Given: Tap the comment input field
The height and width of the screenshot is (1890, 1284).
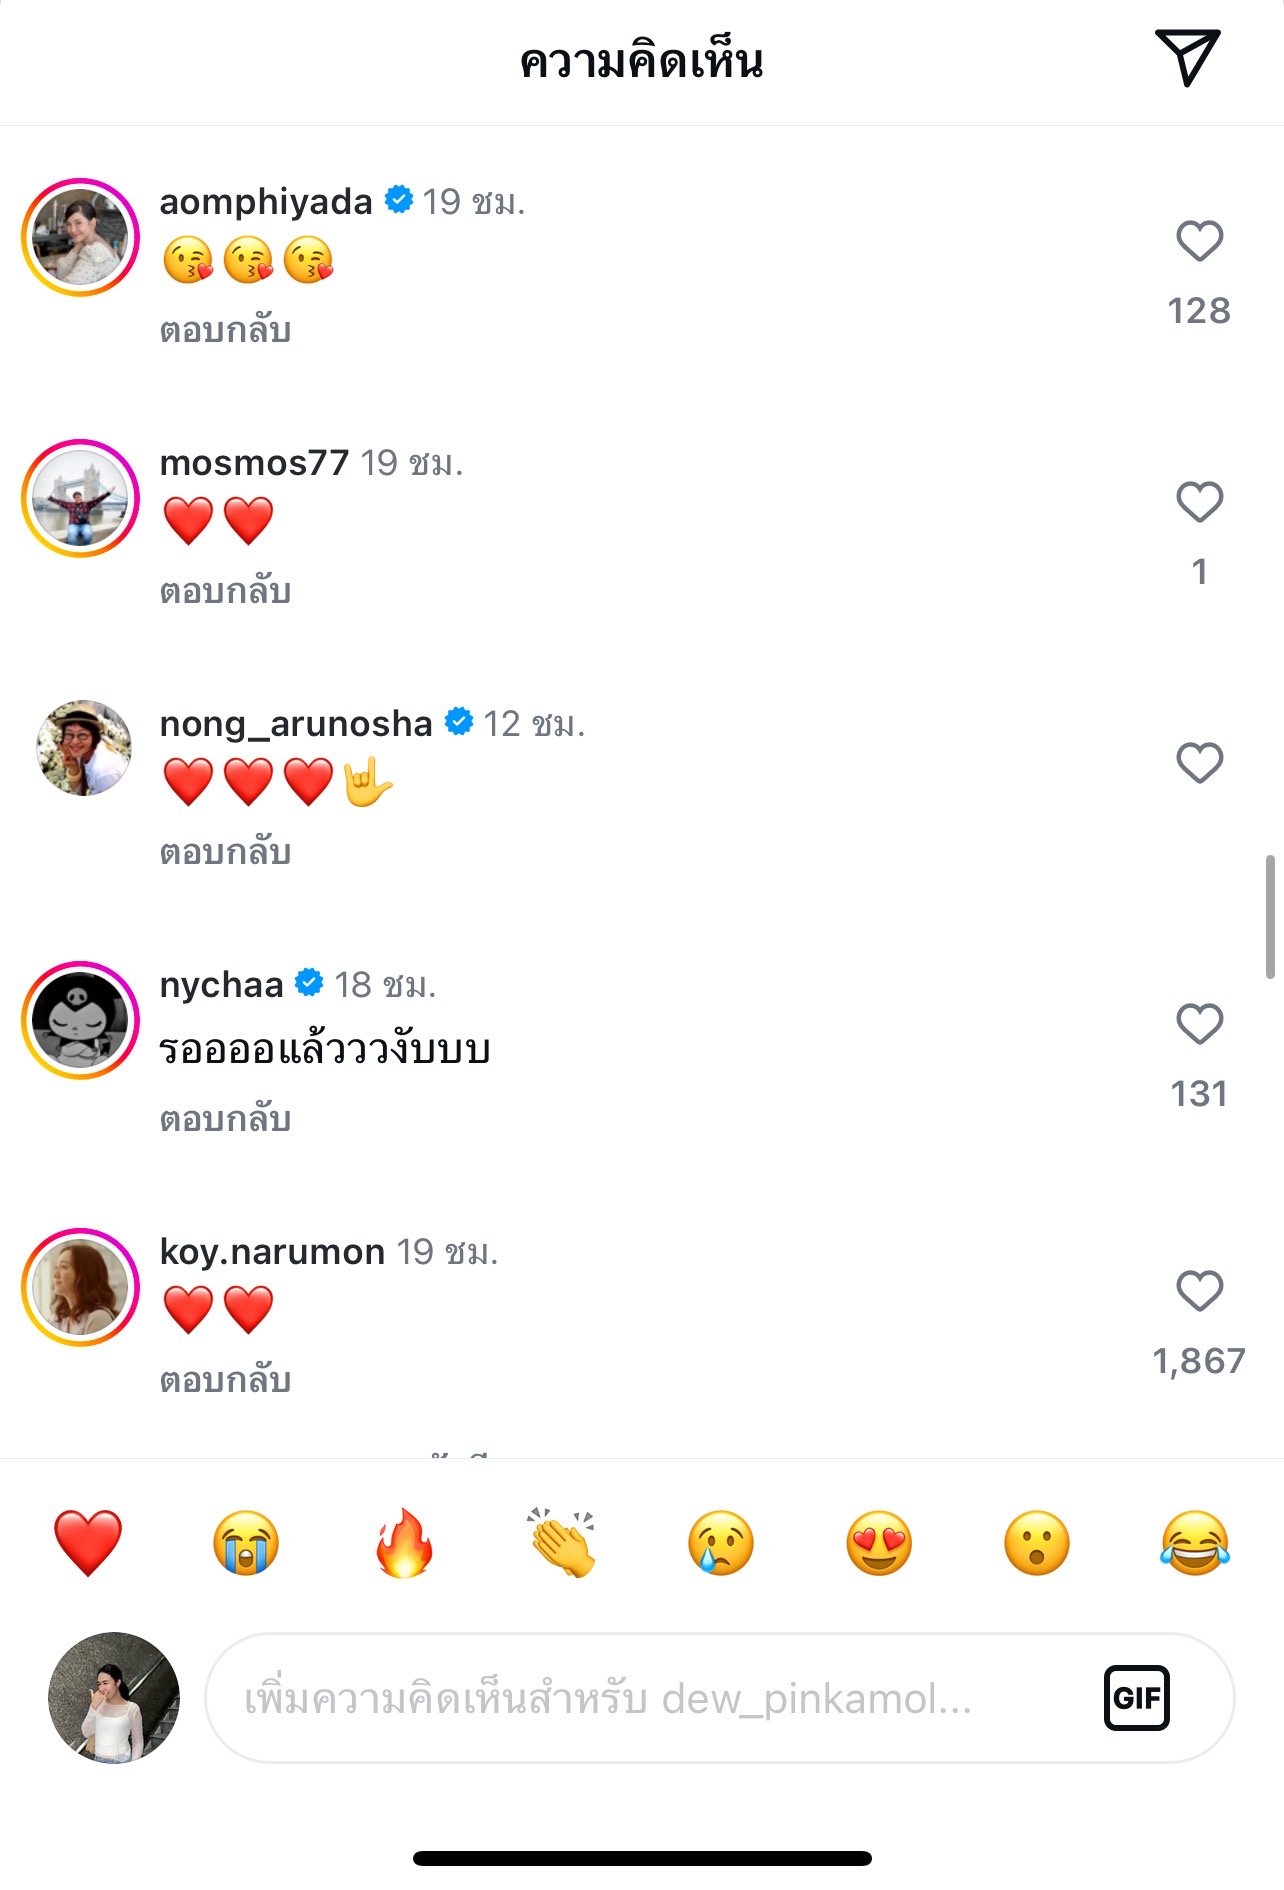Looking at the screenshot, I should [x=650, y=1698].
